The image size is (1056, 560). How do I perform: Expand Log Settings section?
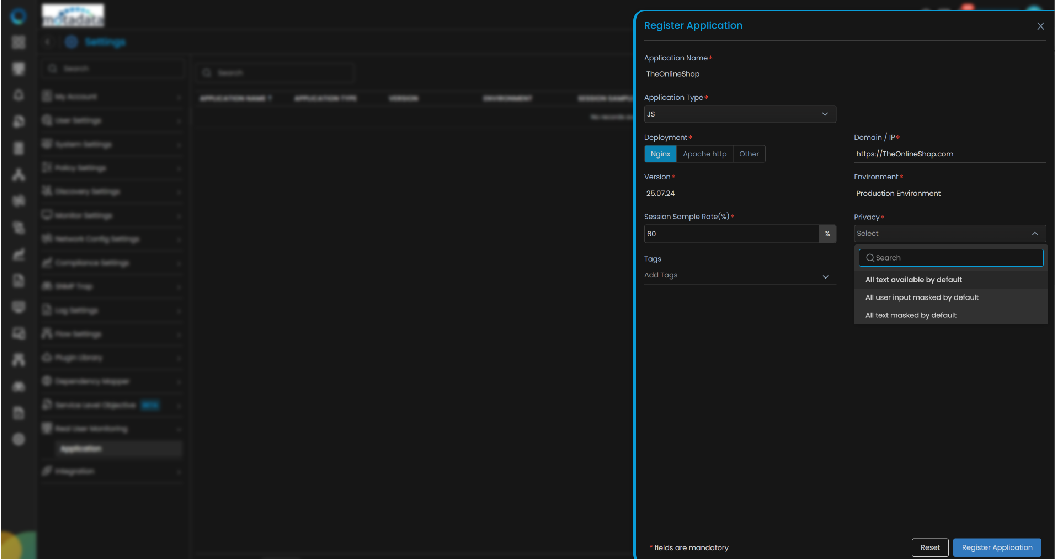(x=112, y=311)
